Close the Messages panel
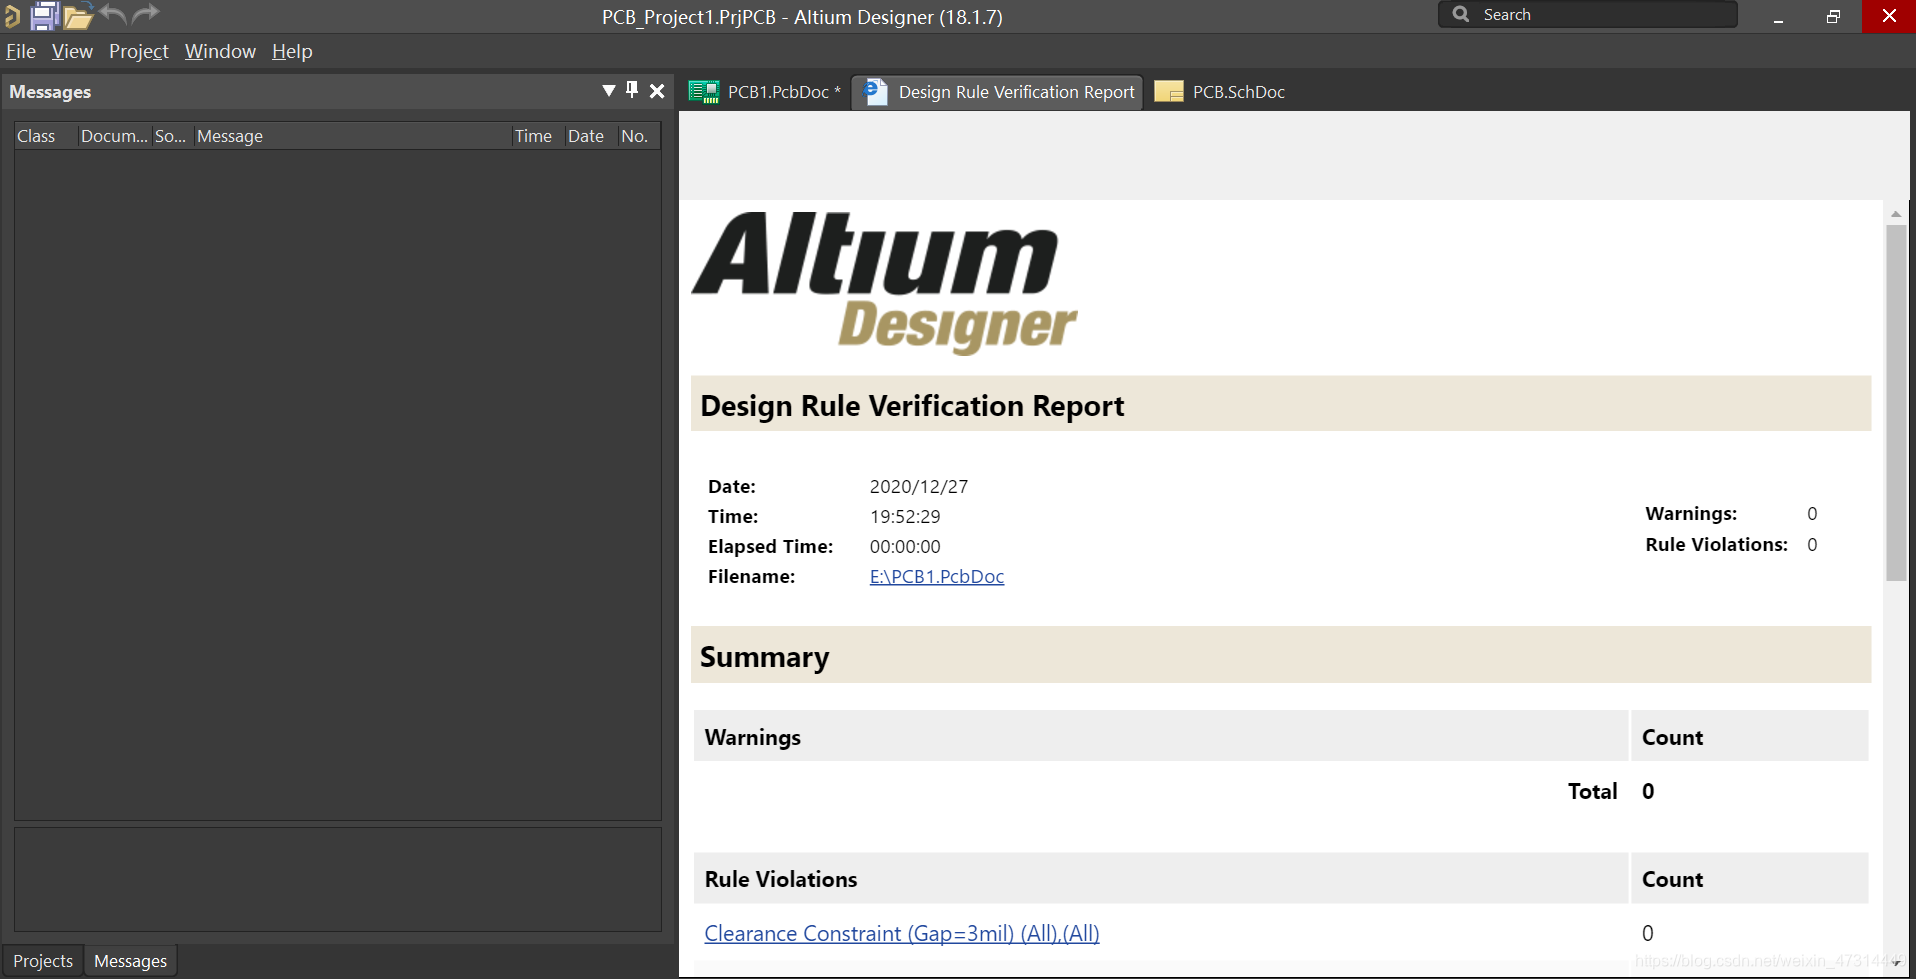This screenshot has height=979, width=1916. point(657,91)
